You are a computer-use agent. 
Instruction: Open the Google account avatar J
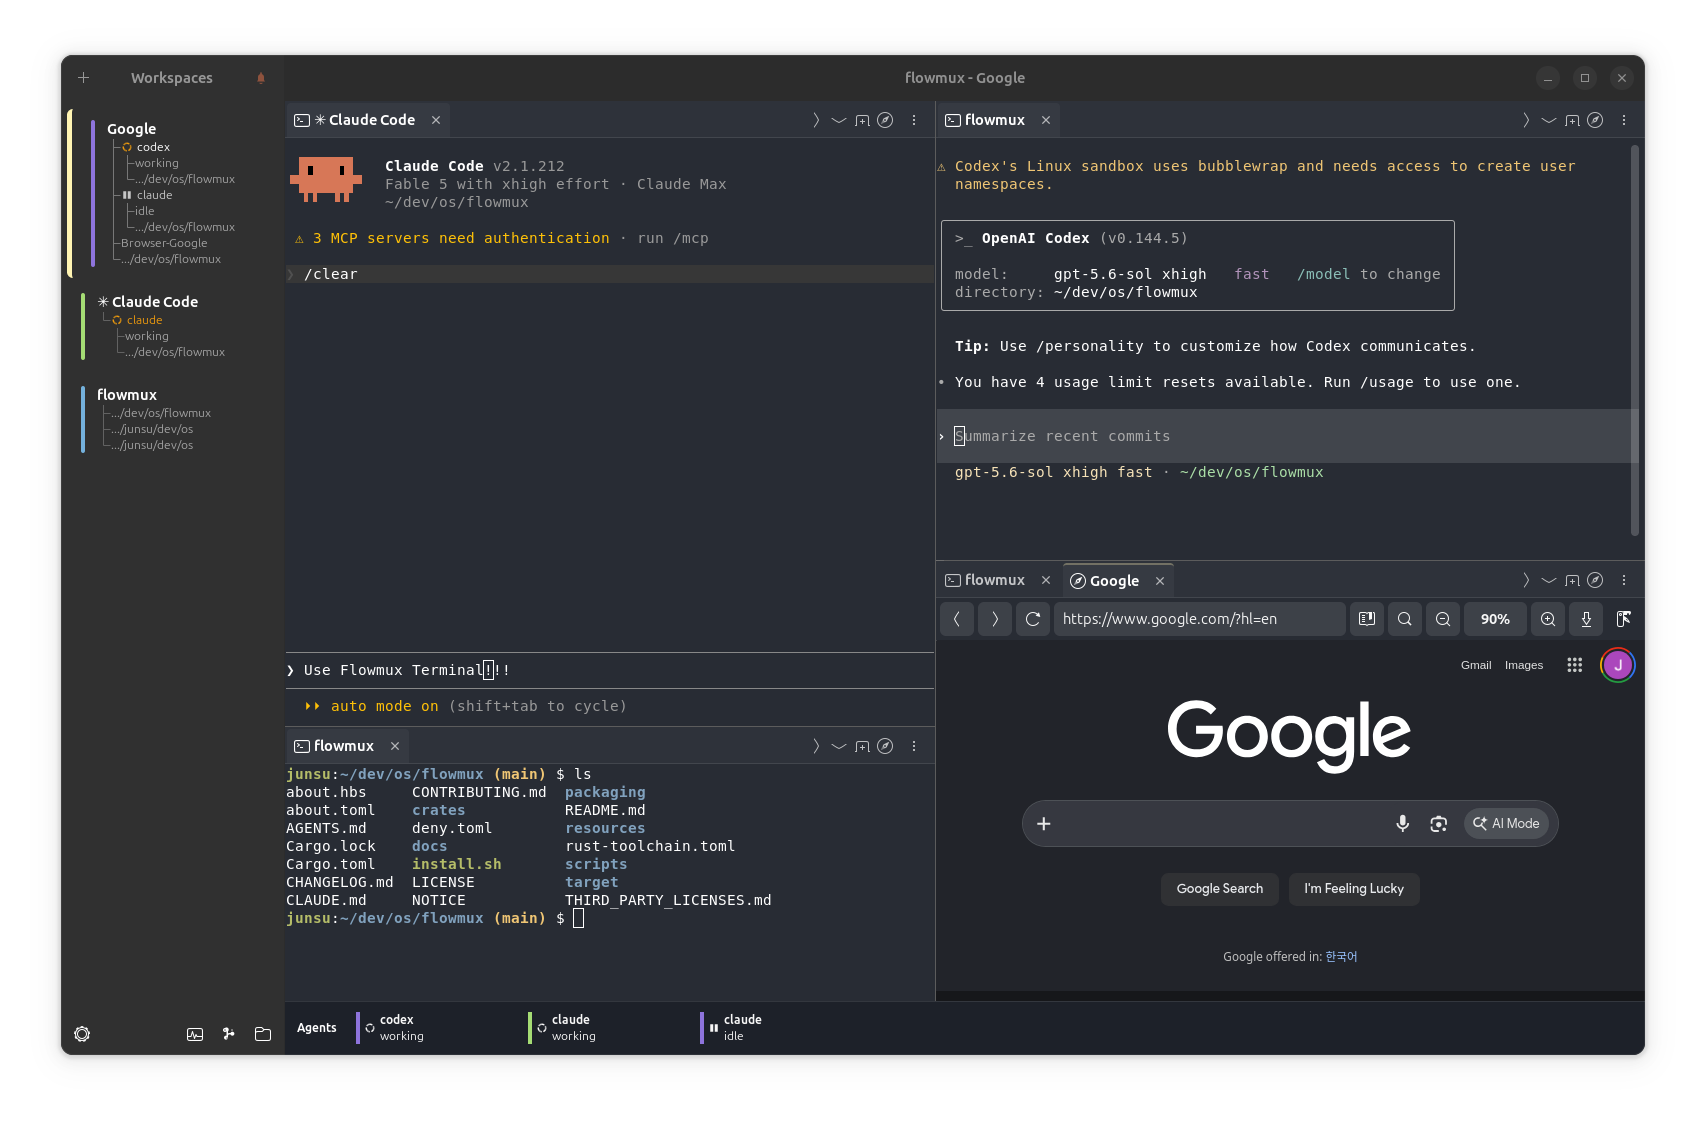pos(1618,665)
